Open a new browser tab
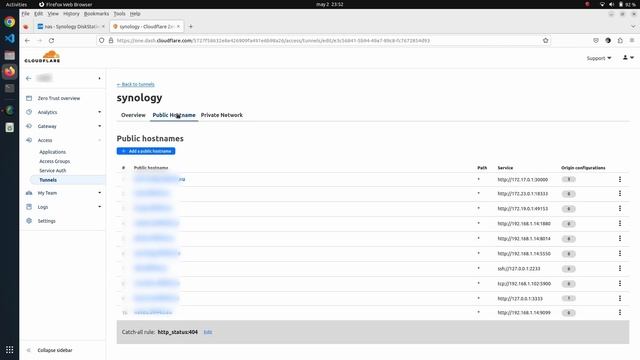 191,27
